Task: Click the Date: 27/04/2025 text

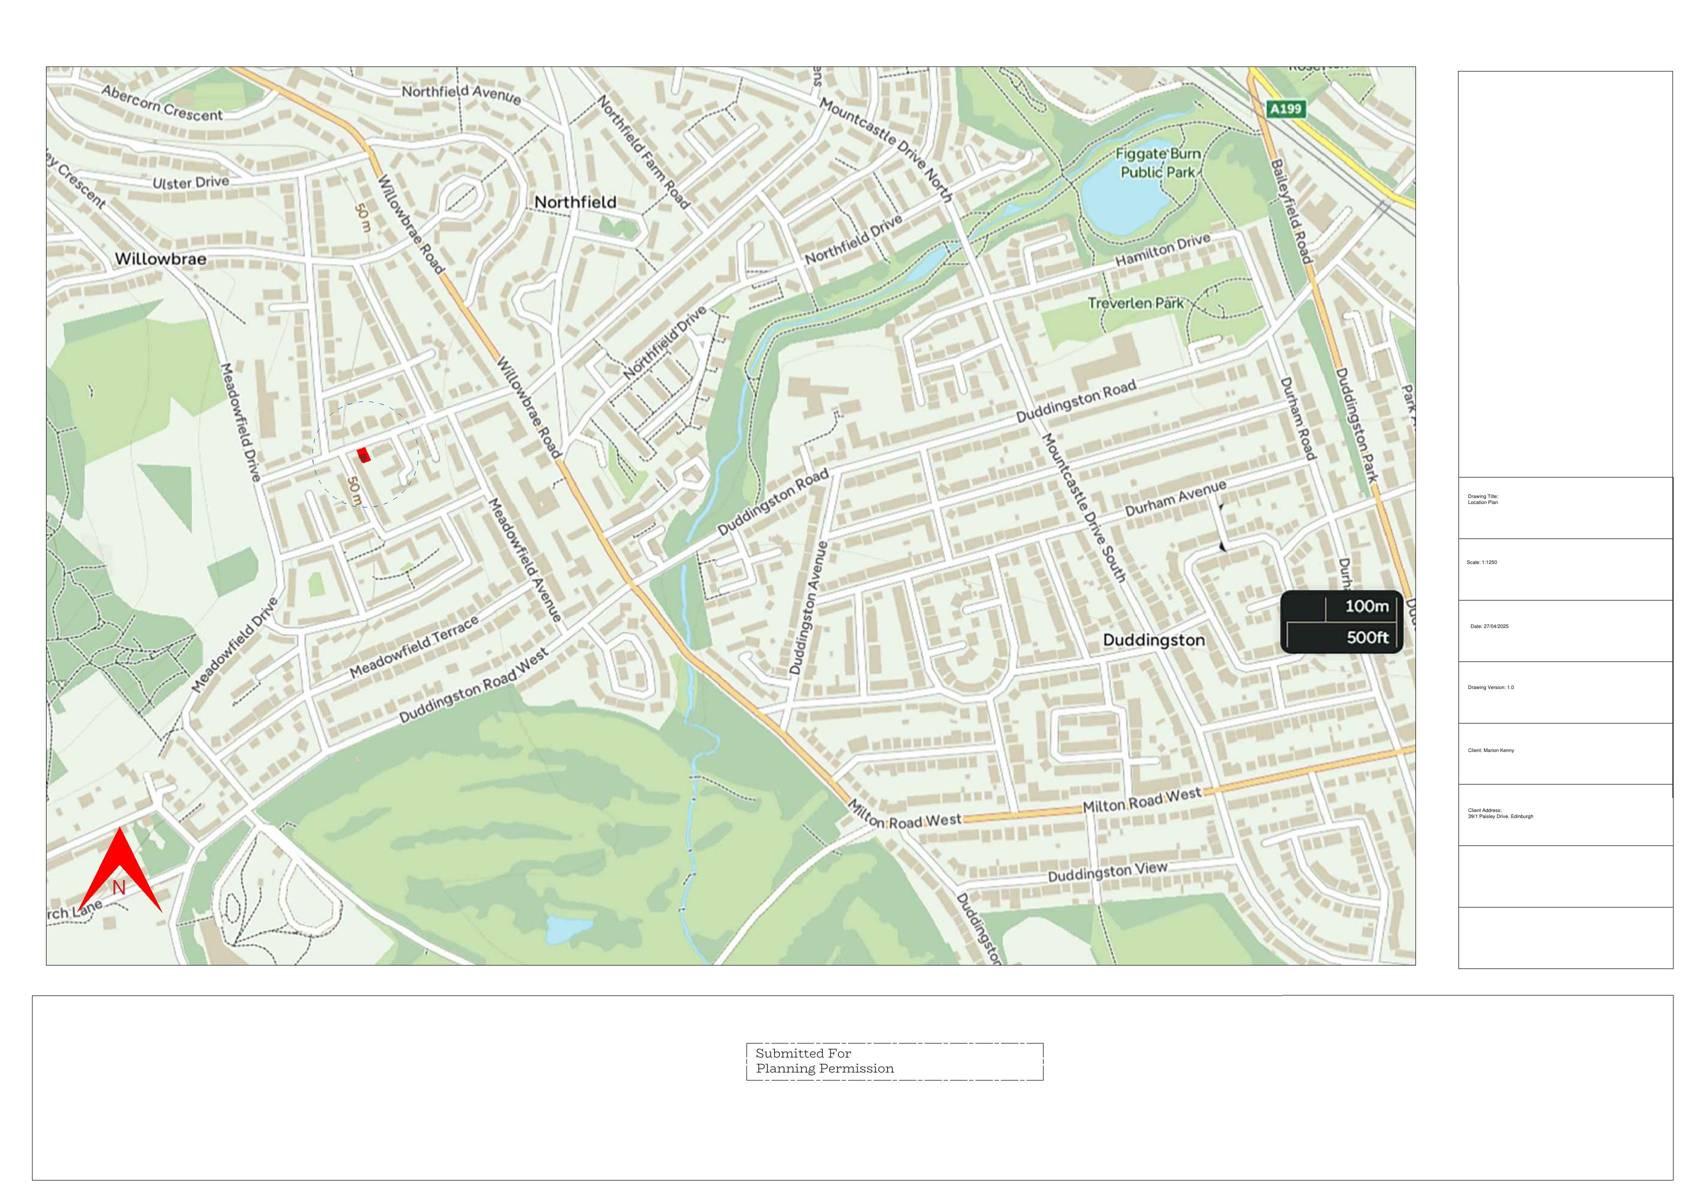Action: tap(1489, 626)
